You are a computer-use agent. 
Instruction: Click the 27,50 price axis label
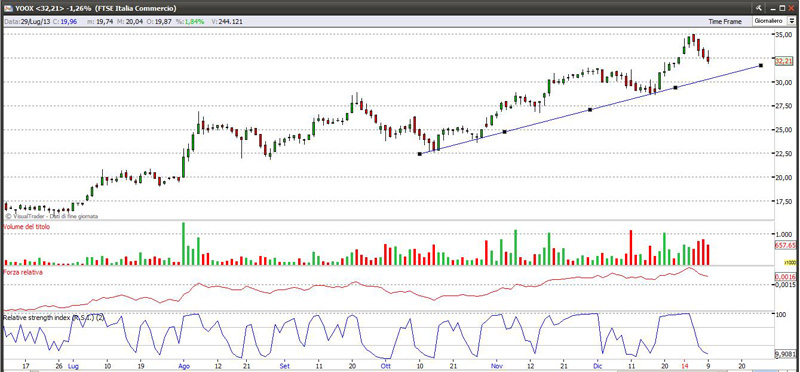click(x=783, y=106)
